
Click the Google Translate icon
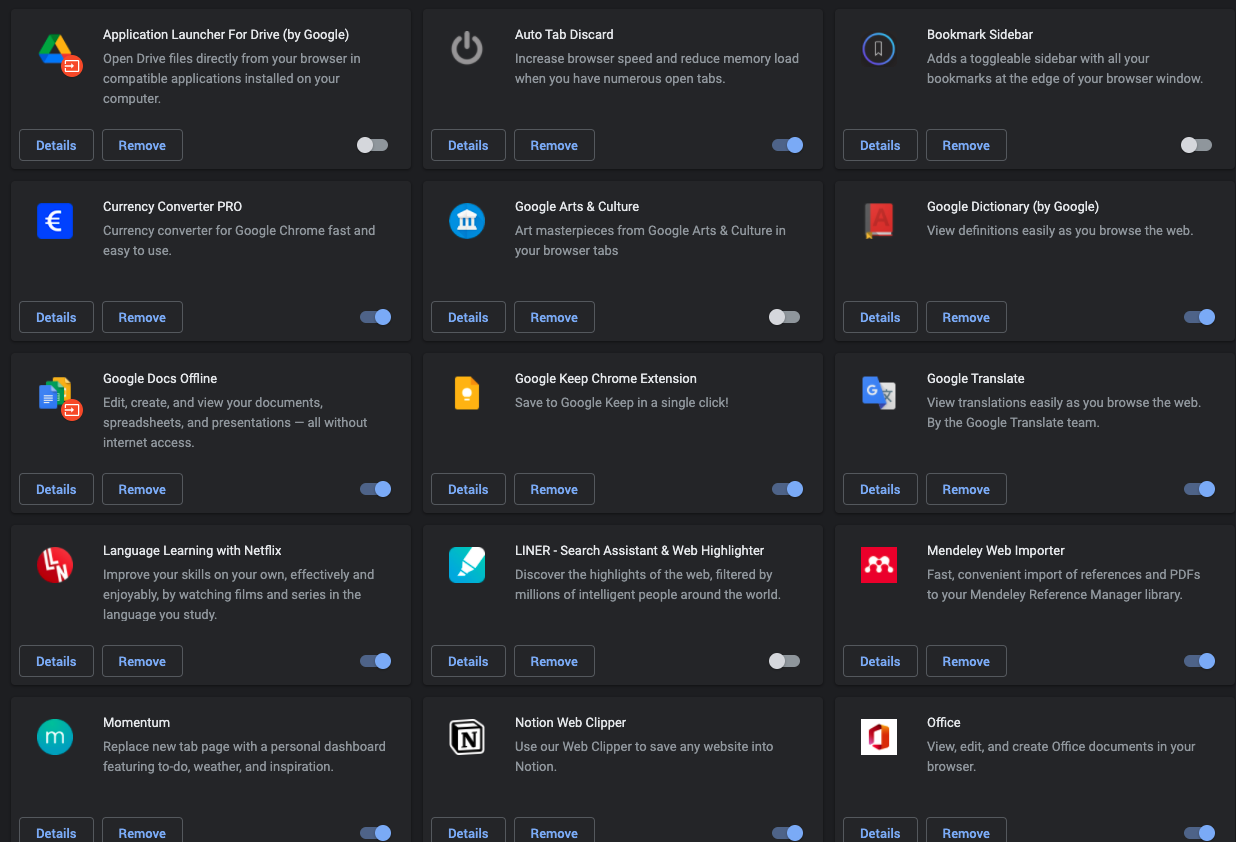point(879,393)
